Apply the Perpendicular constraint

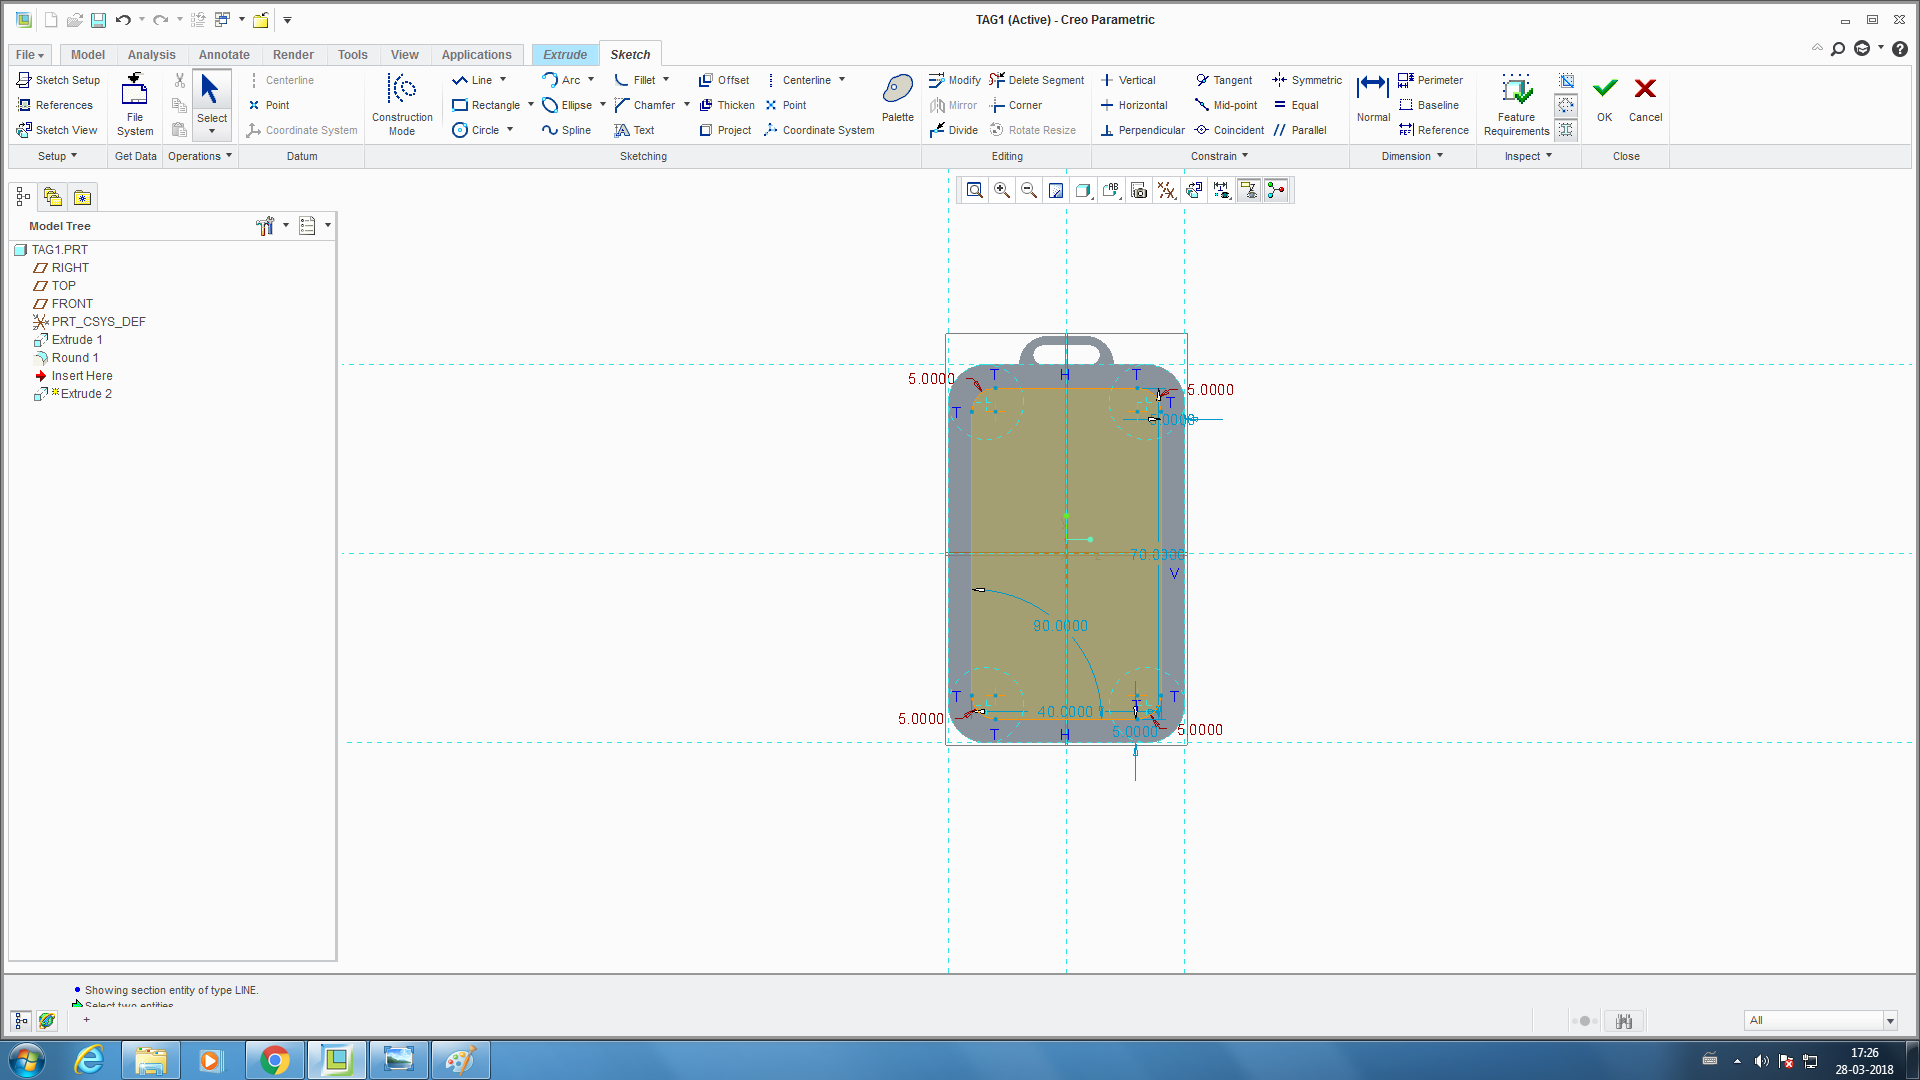(x=1142, y=130)
